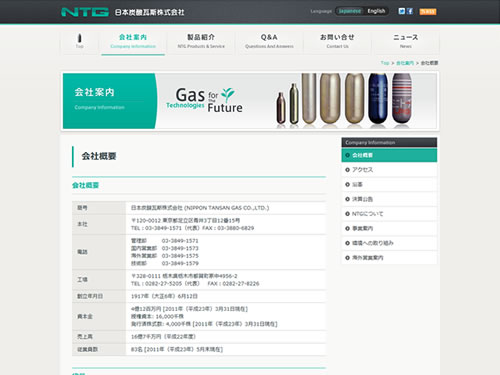Switch language to Japanese
The width and height of the screenshot is (500, 375).
click(349, 11)
